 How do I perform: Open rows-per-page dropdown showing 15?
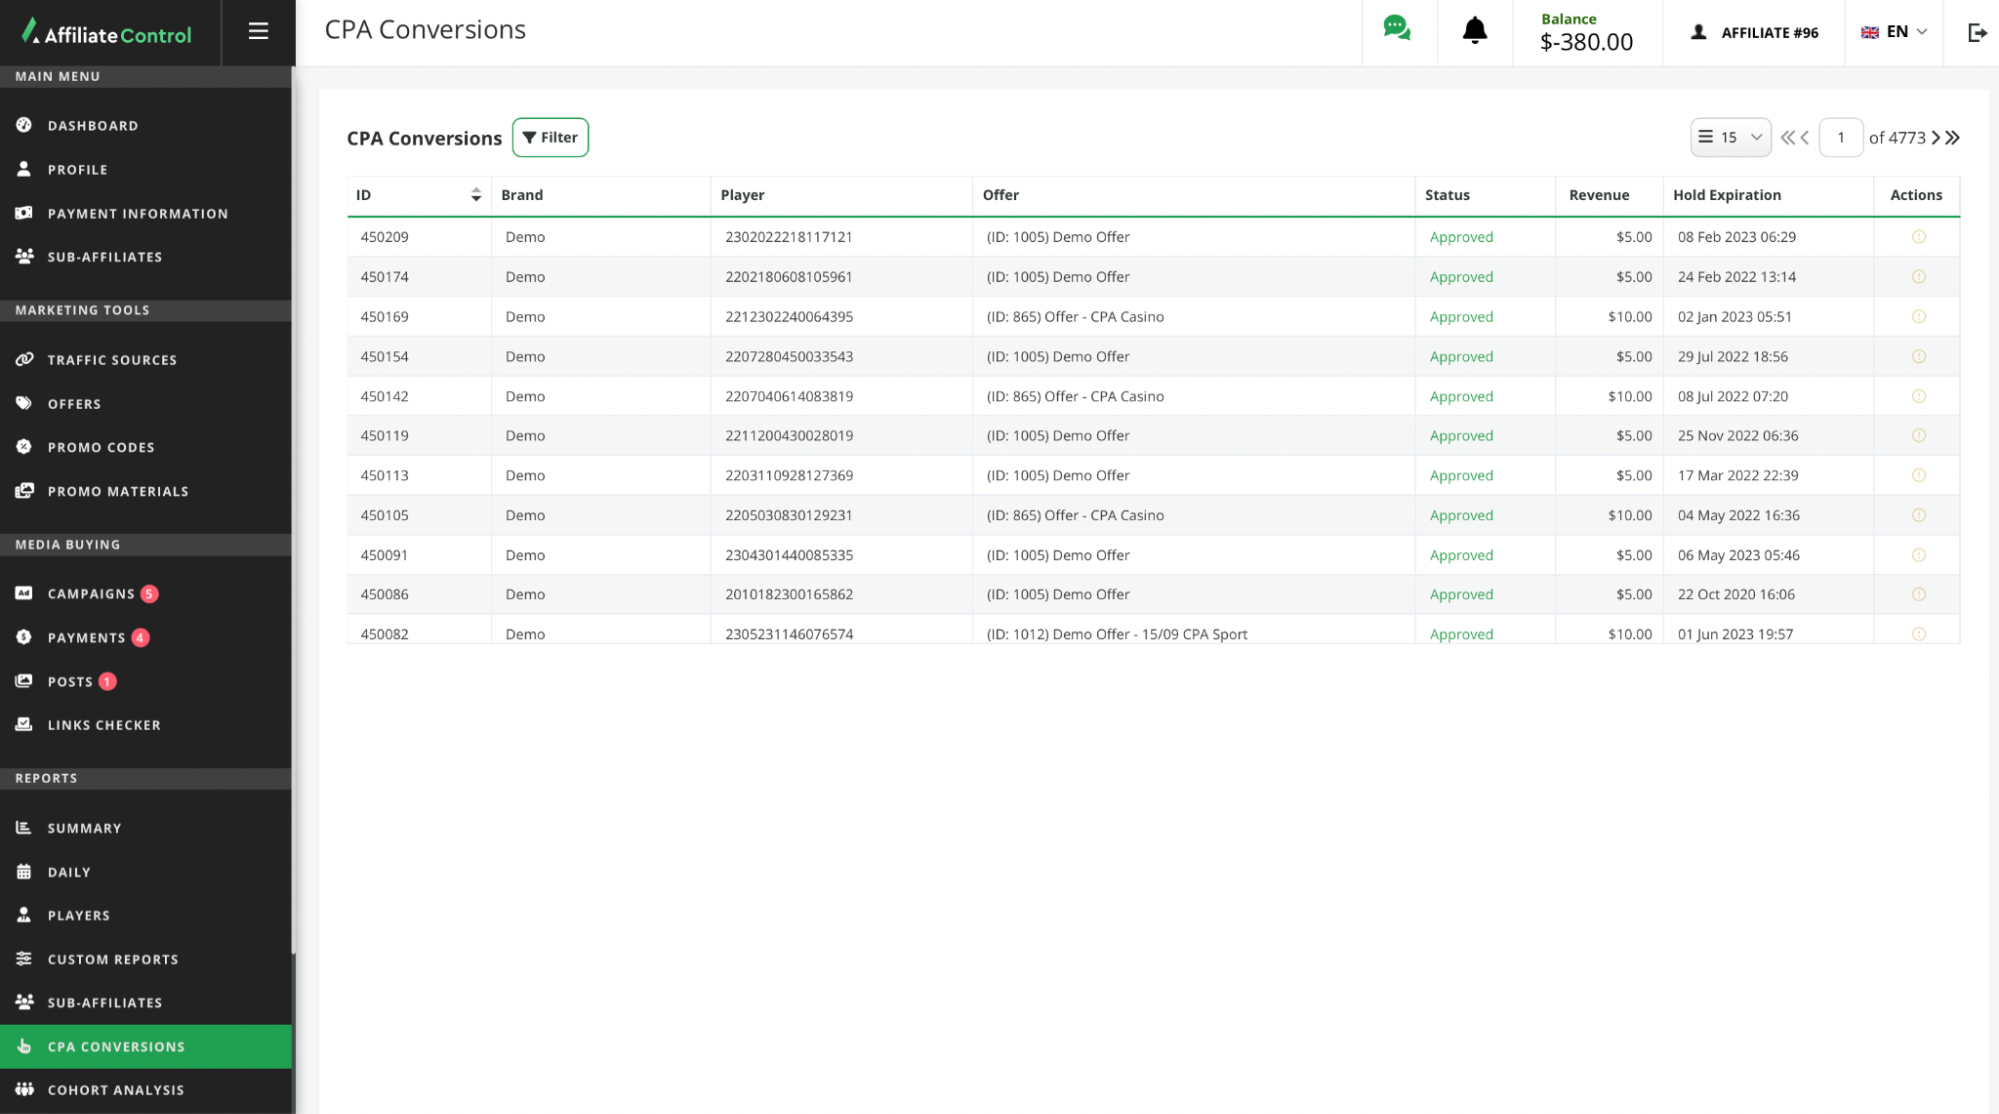coord(1730,138)
